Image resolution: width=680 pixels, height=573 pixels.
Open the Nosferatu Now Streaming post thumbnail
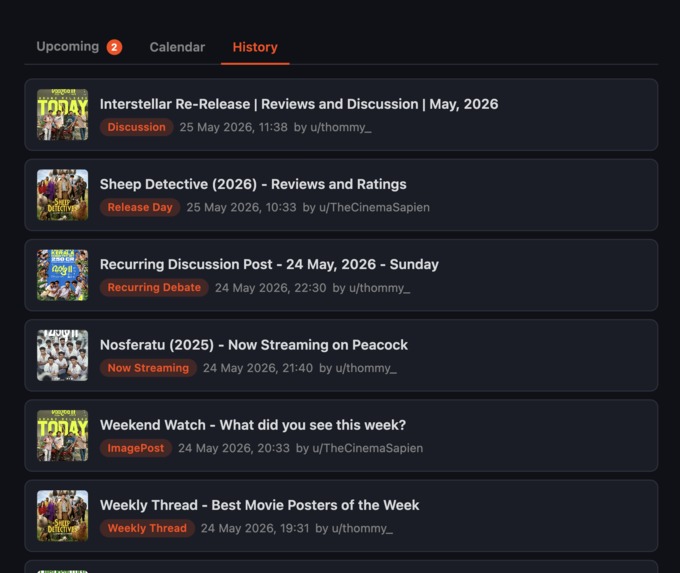(x=62, y=355)
